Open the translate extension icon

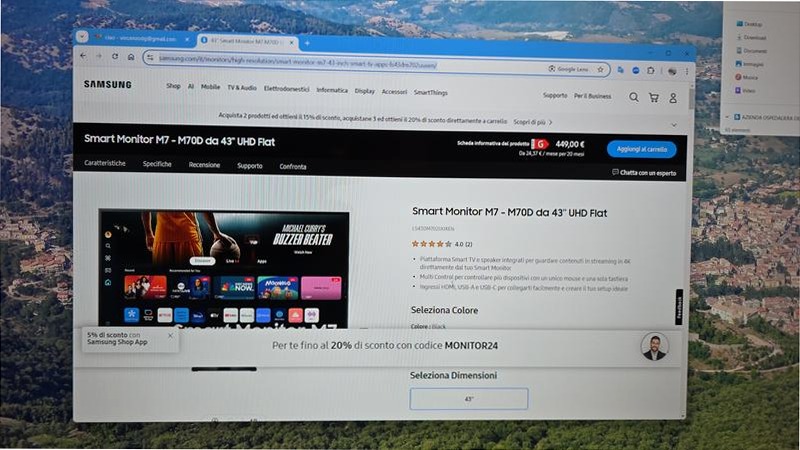[x=620, y=70]
